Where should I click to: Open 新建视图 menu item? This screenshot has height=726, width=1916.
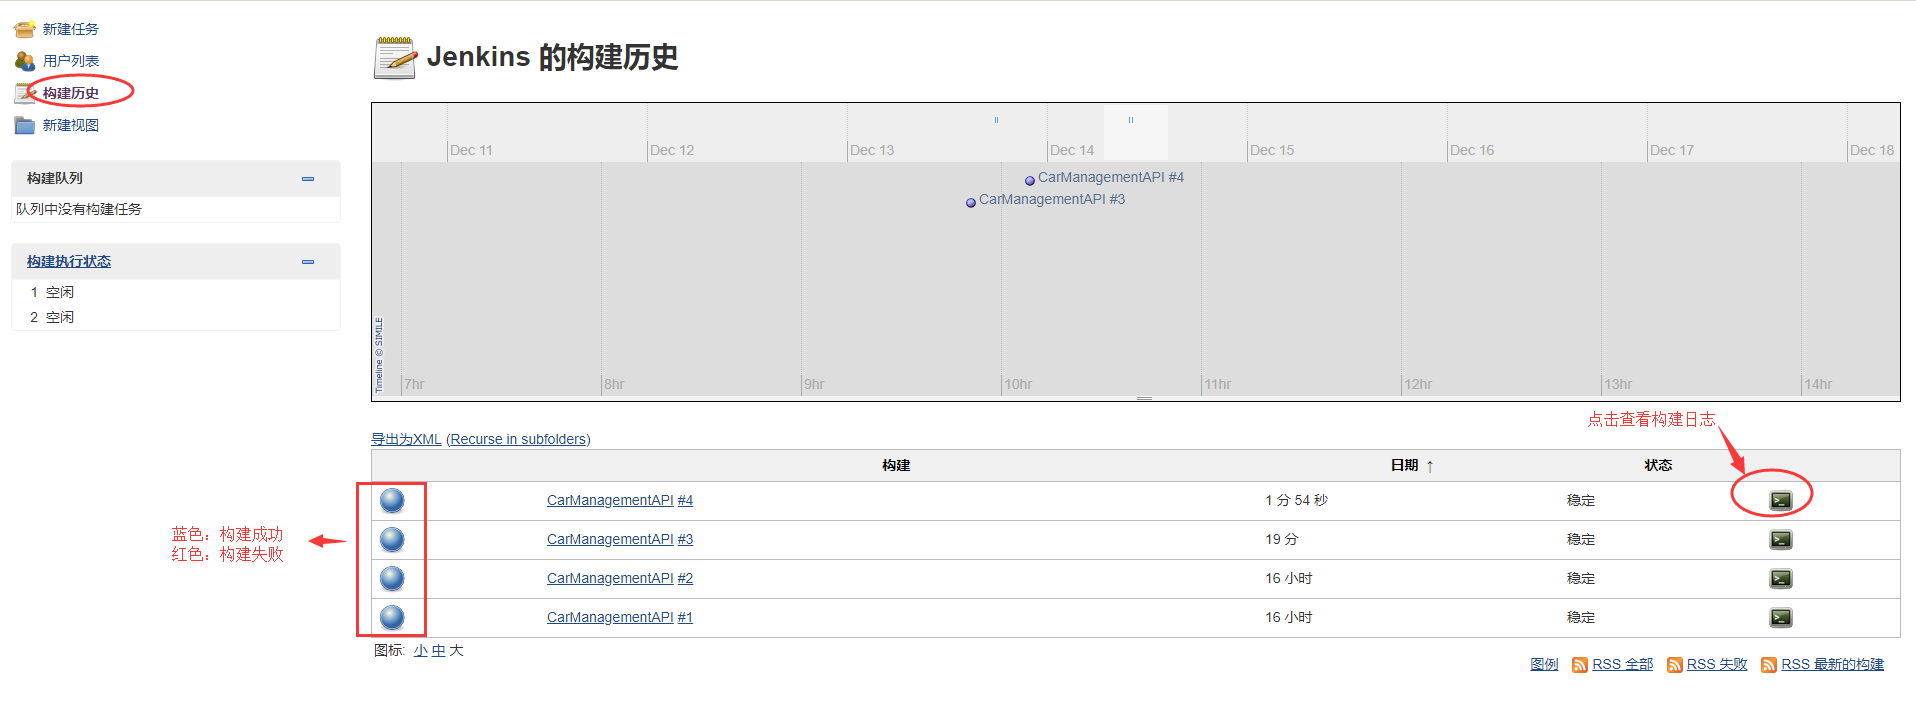click(71, 125)
